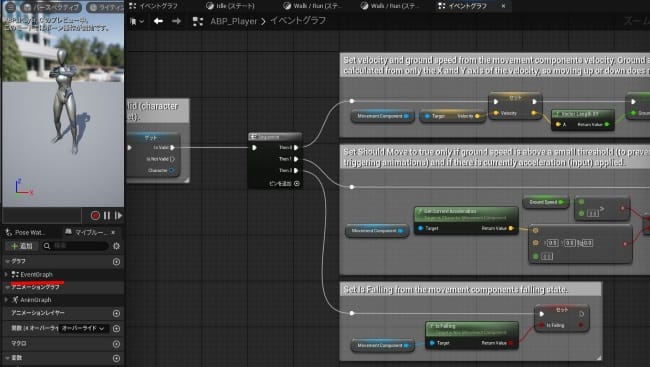Start recording with the red record button
Screen dimensions: 650x367
pos(95,215)
